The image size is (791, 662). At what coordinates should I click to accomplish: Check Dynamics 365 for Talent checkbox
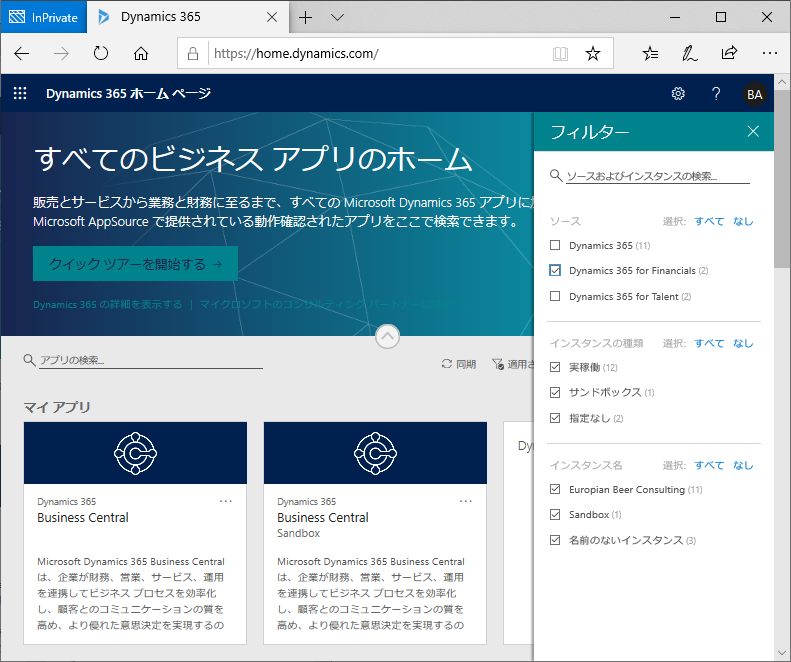pyautogui.click(x=555, y=296)
